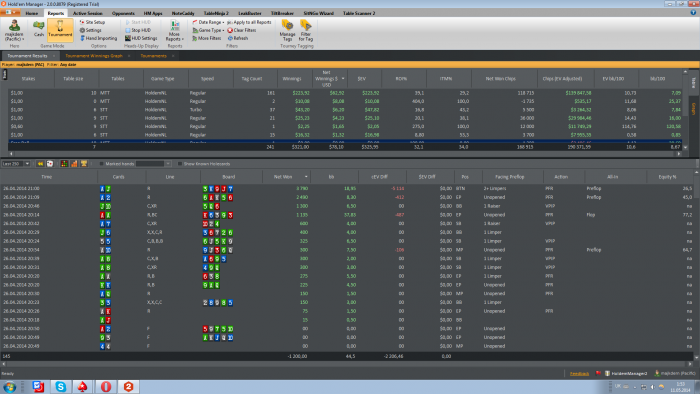
Task: Switch to the Active Session tab
Action: (x=88, y=13)
